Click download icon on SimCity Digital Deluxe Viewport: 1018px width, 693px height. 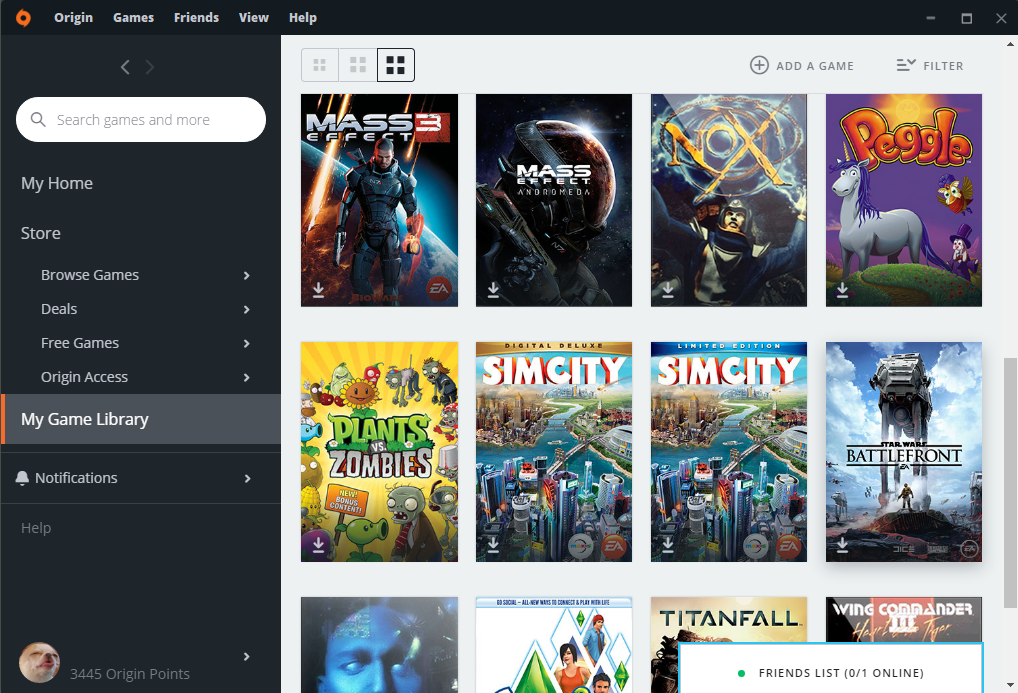[493, 544]
